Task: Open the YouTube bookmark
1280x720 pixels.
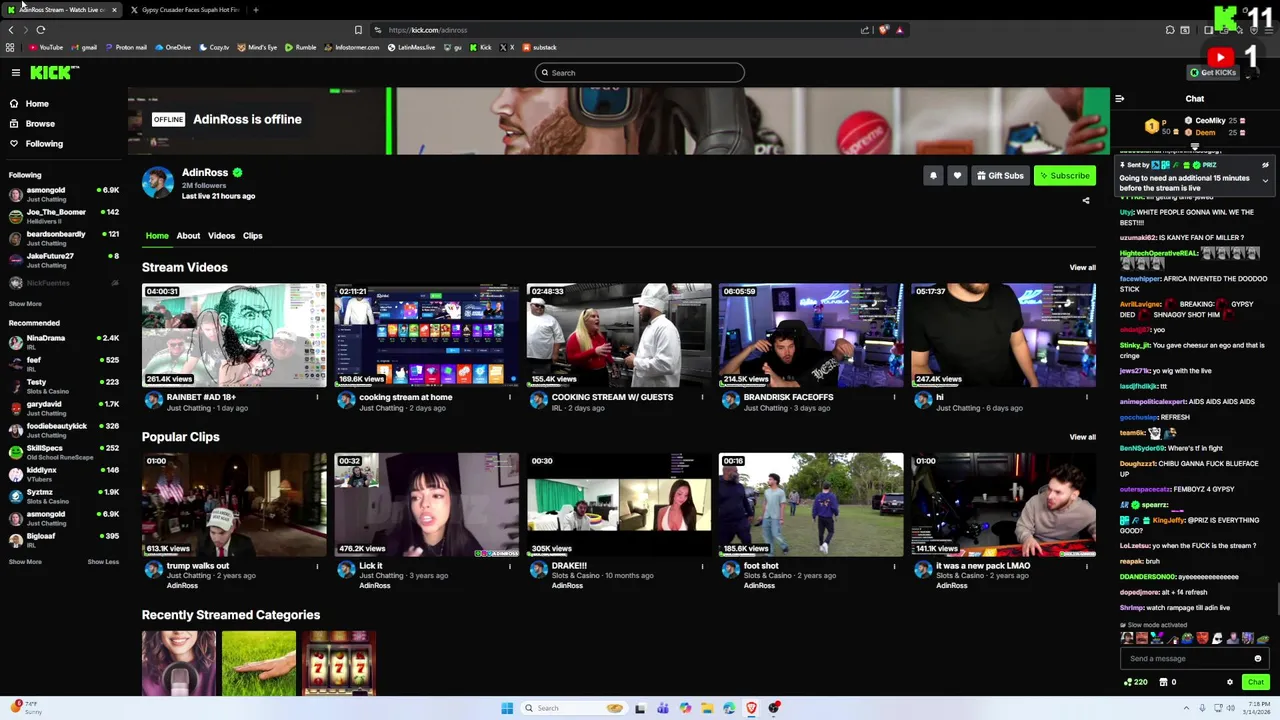Action: point(46,48)
